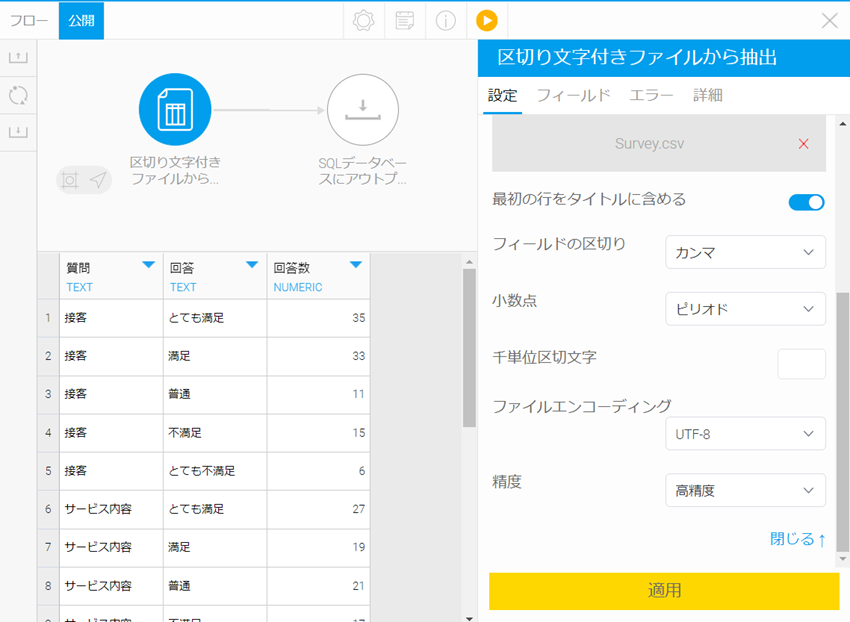Viewport: 850px width, 622px height.
Task: Click the yellow 適用 button
Action: 664,591
